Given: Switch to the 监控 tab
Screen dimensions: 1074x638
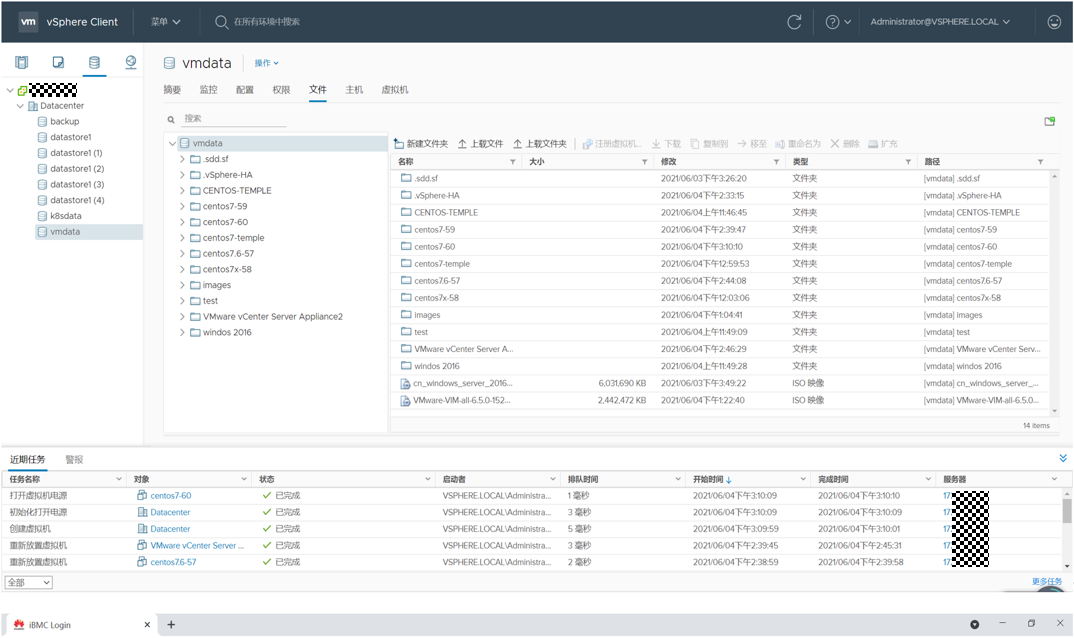Looking at the screenshot, I should tap(208, 90).
